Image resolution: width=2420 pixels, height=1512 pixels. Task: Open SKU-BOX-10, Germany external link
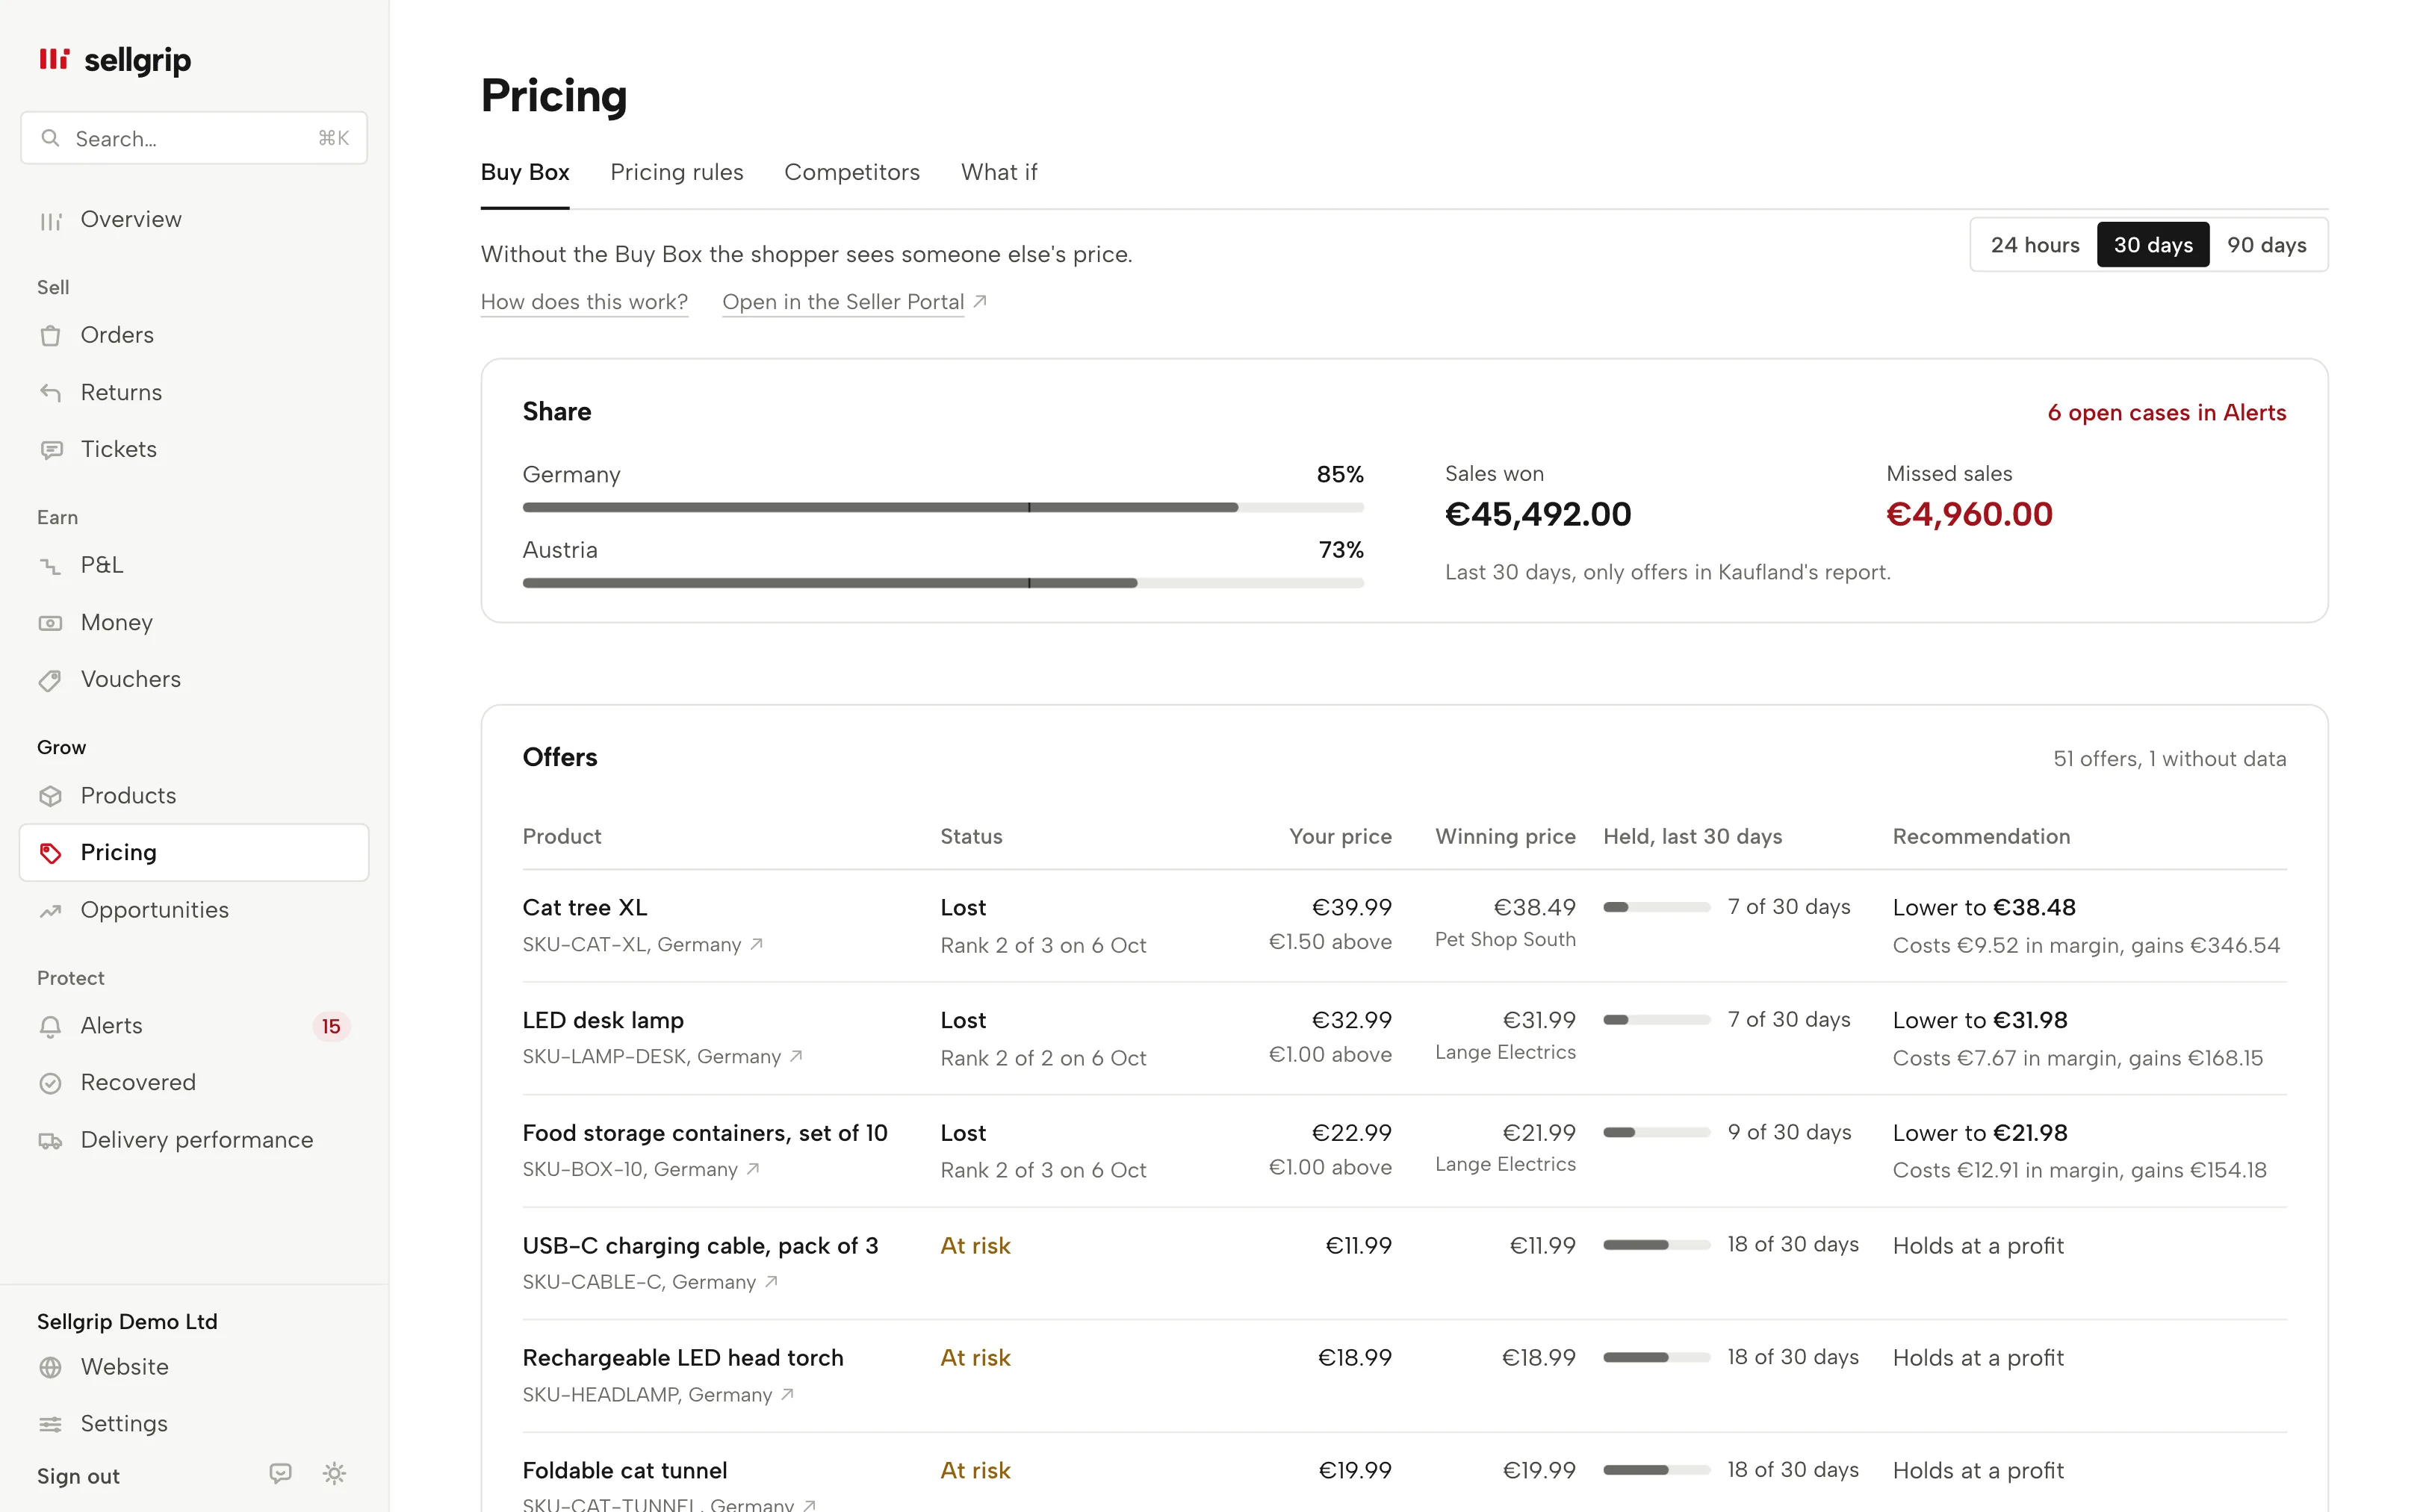point(641,1170)
